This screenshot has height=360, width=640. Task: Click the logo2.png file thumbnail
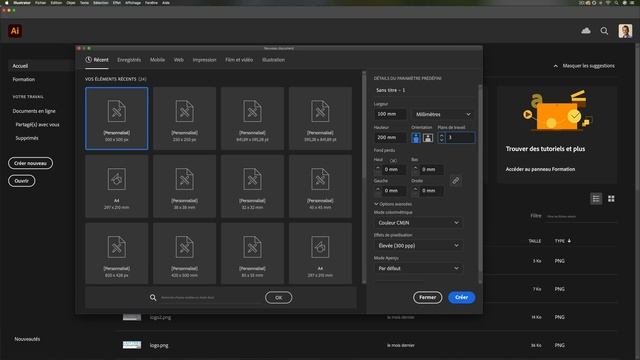coord(132,317)
